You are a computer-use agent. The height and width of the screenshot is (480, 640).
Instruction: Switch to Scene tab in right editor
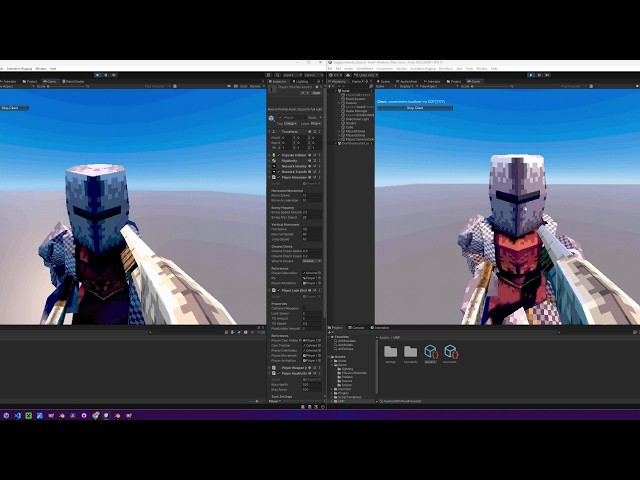click(383, 81)
